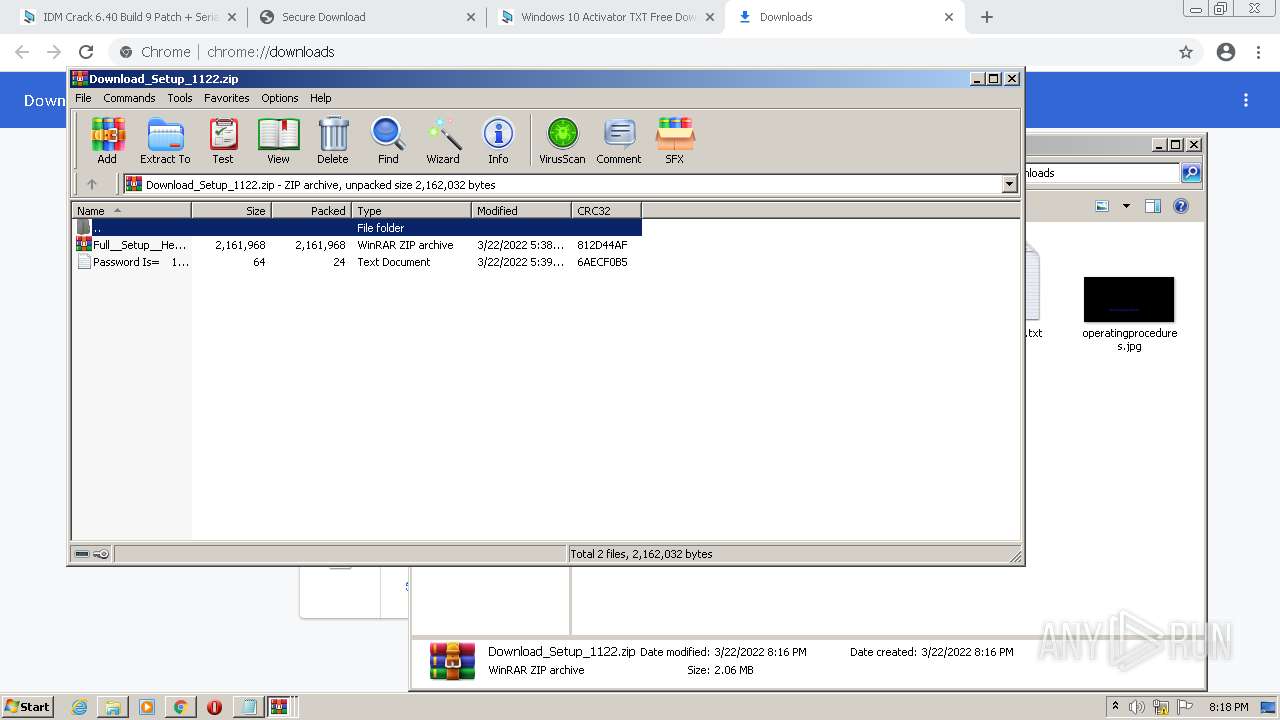
Task: Open downloads page more actions menu
Action: click(x=1246, y=100)
